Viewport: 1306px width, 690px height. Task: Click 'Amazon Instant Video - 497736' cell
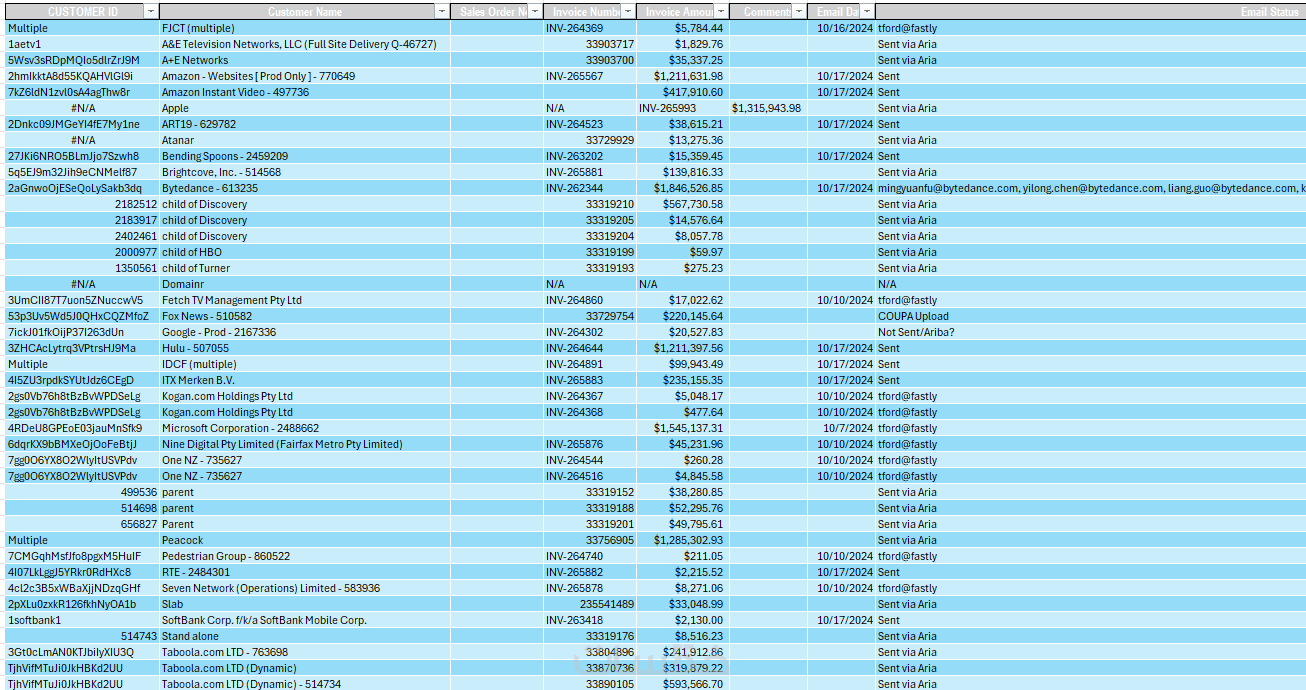[305, 92]
